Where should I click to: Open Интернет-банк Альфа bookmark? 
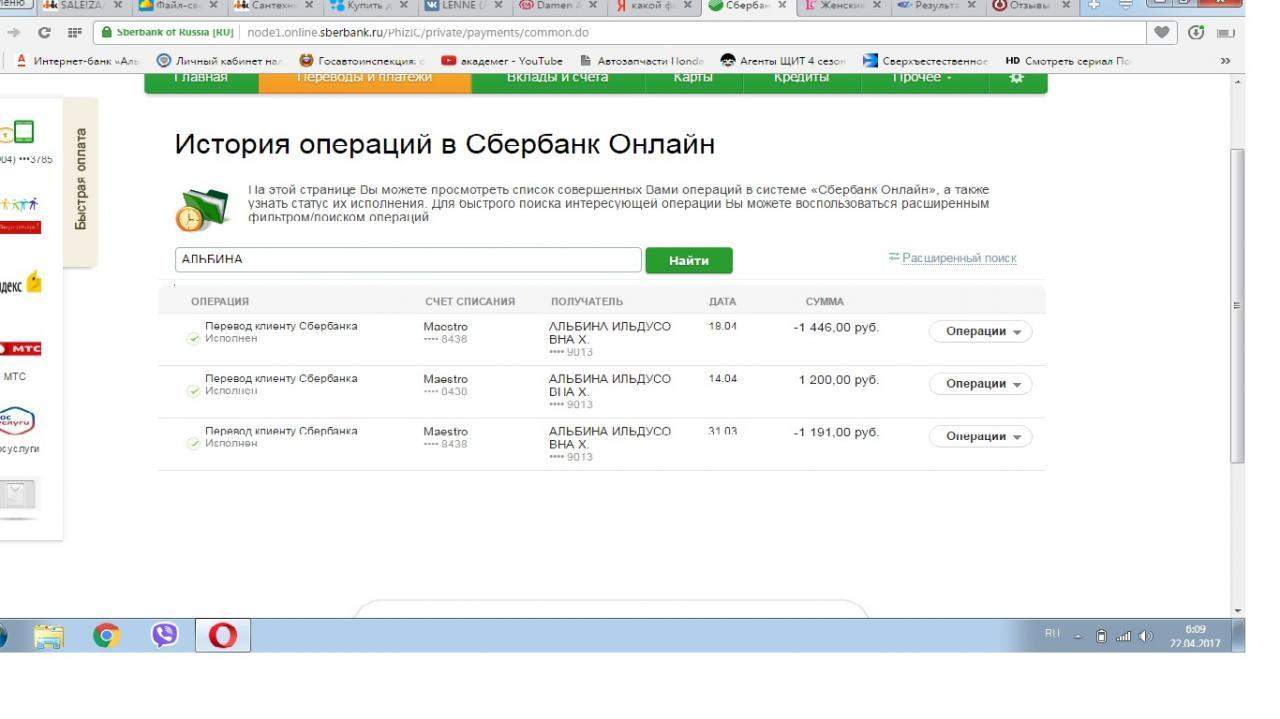(x=78, y=61)
